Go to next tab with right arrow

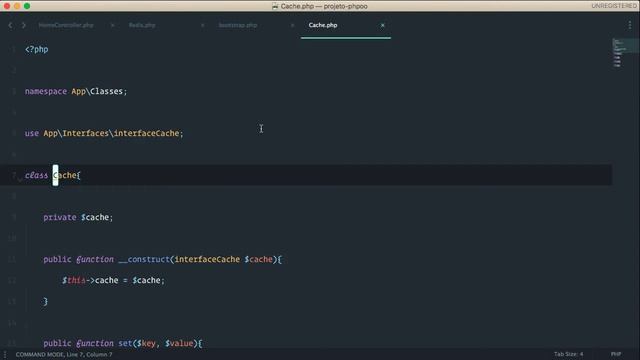pyautogui.click(x=24, y=25)
